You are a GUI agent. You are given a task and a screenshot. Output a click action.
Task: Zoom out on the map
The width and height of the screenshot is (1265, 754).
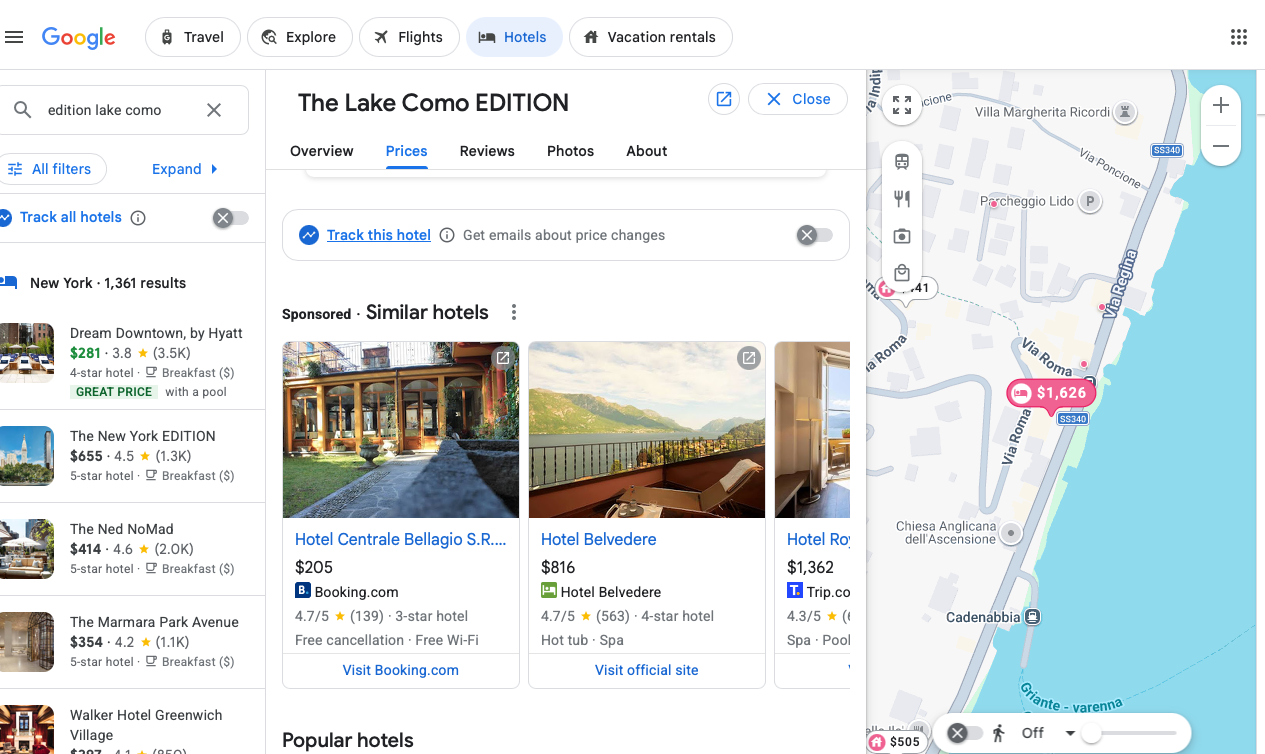(1221, 146)
